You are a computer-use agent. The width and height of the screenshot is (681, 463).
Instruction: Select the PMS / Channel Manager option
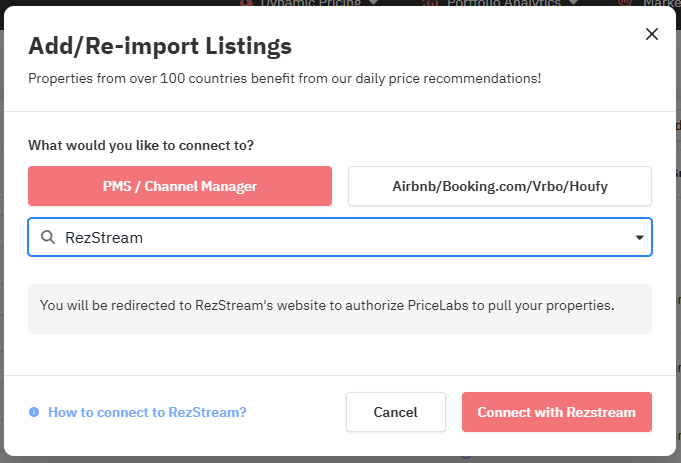click(x=180, y=186)
